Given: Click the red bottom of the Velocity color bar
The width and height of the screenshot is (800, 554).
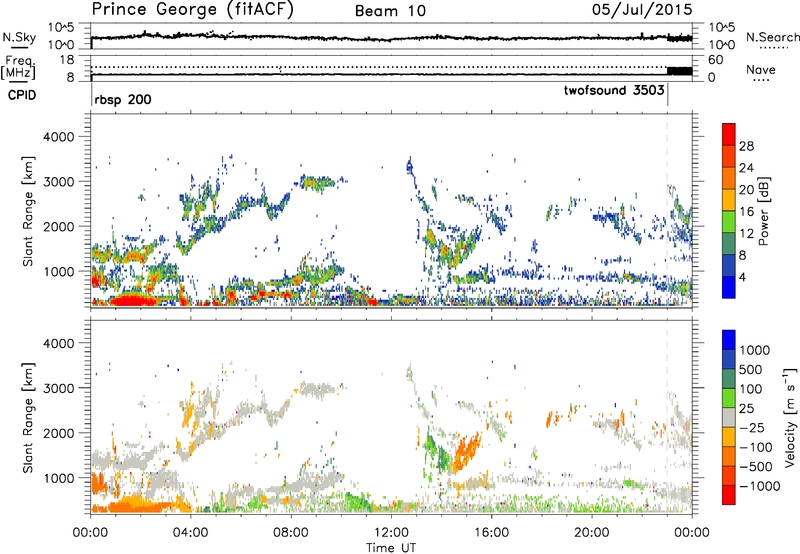Looking at the screenshot, I should point(729,495).
